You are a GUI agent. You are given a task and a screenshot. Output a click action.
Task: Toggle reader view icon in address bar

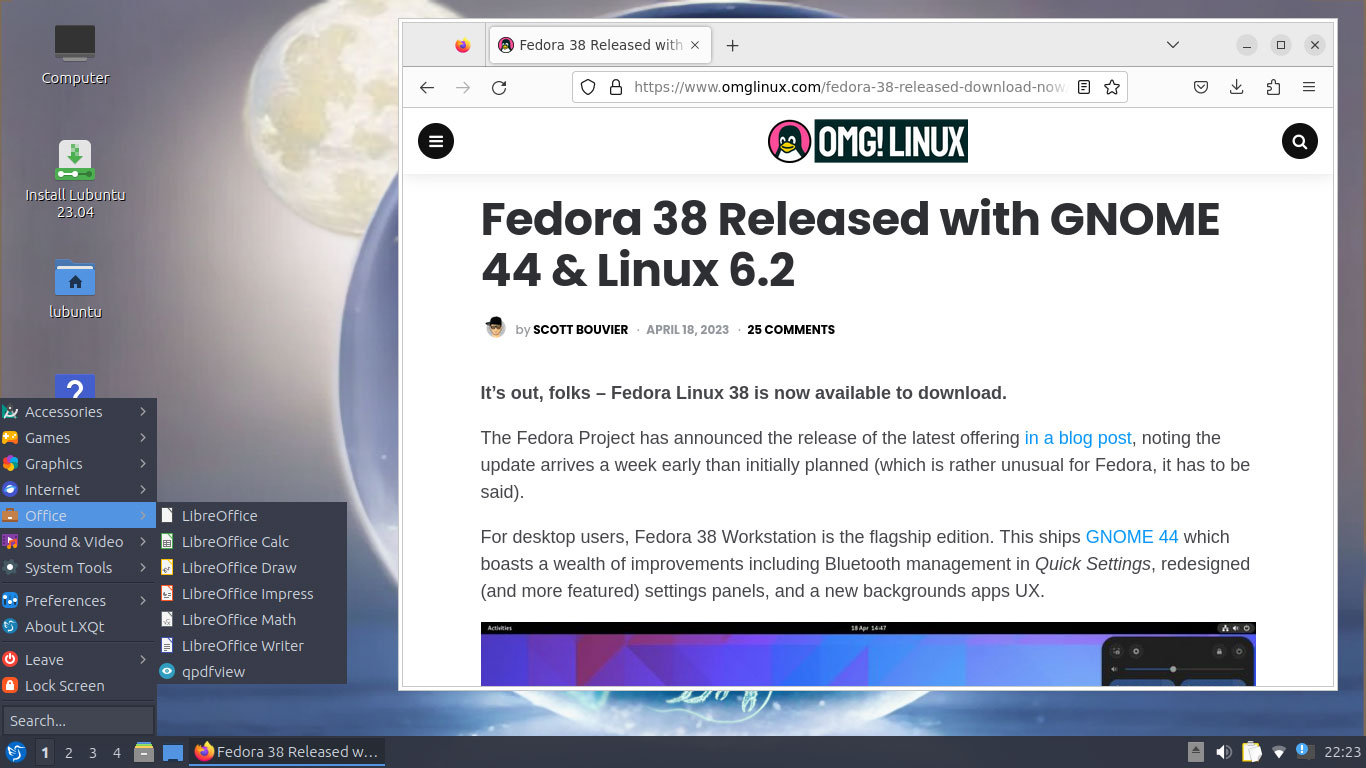tap(1084, 87)
